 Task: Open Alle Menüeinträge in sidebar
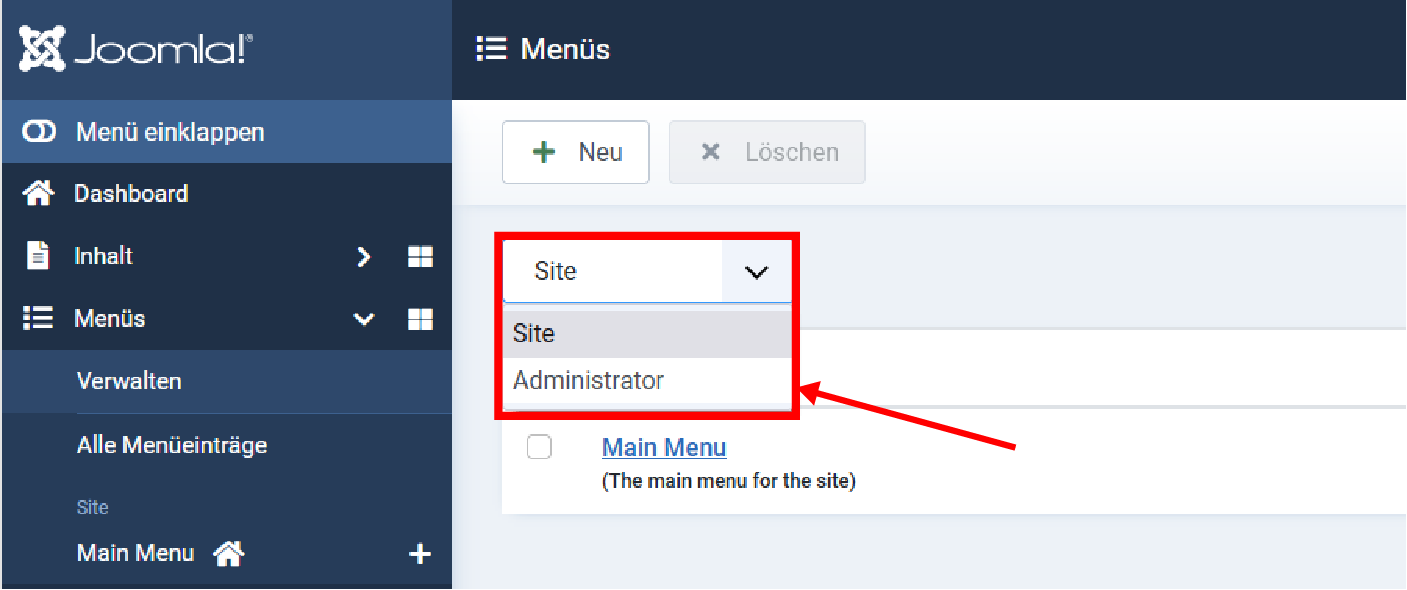(172, 445)
